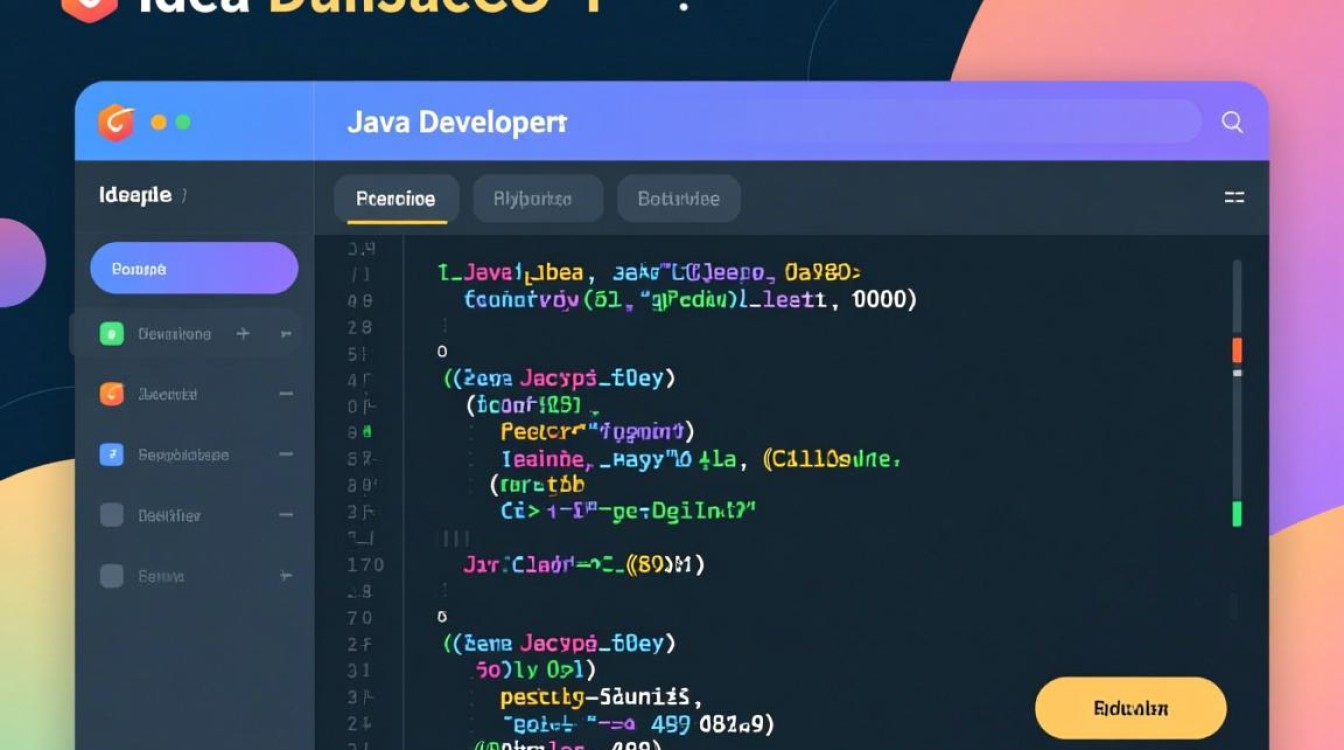Open the Boturblee tab
The height and width of the screenshot is (750, 1344).
[678, 198]
